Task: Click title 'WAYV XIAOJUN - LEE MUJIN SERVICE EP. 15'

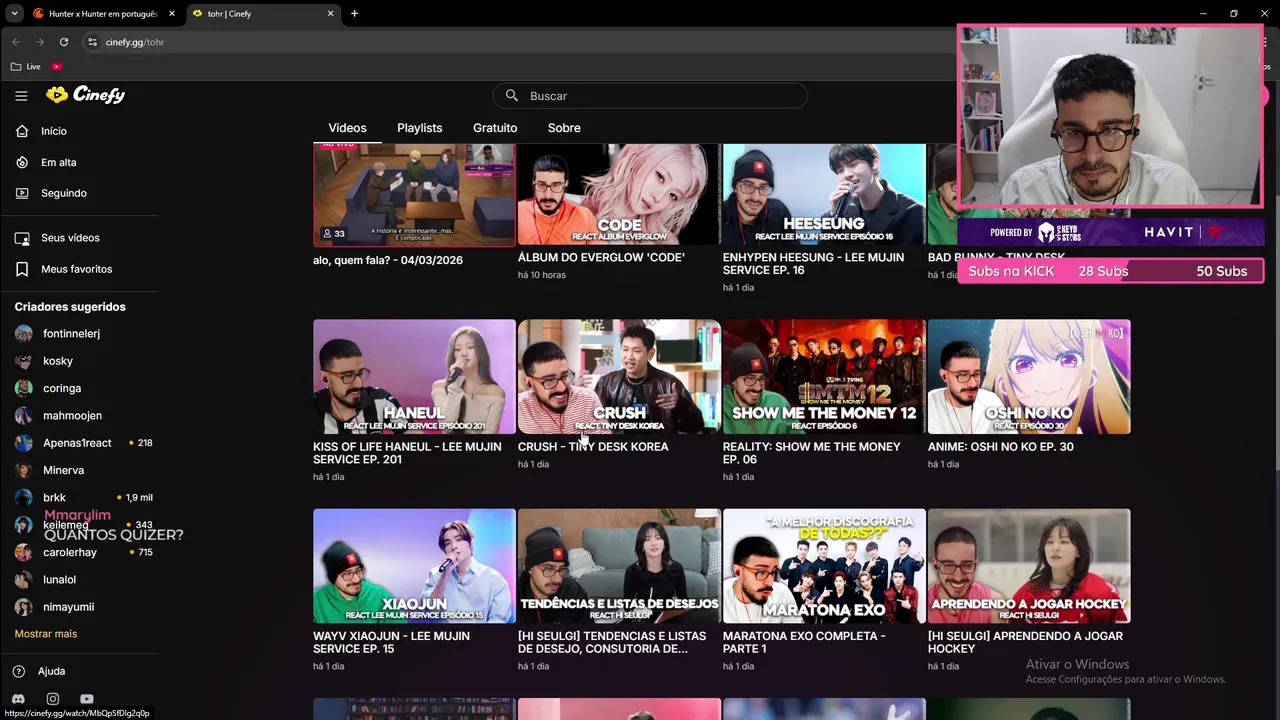Action: point(391,642)
